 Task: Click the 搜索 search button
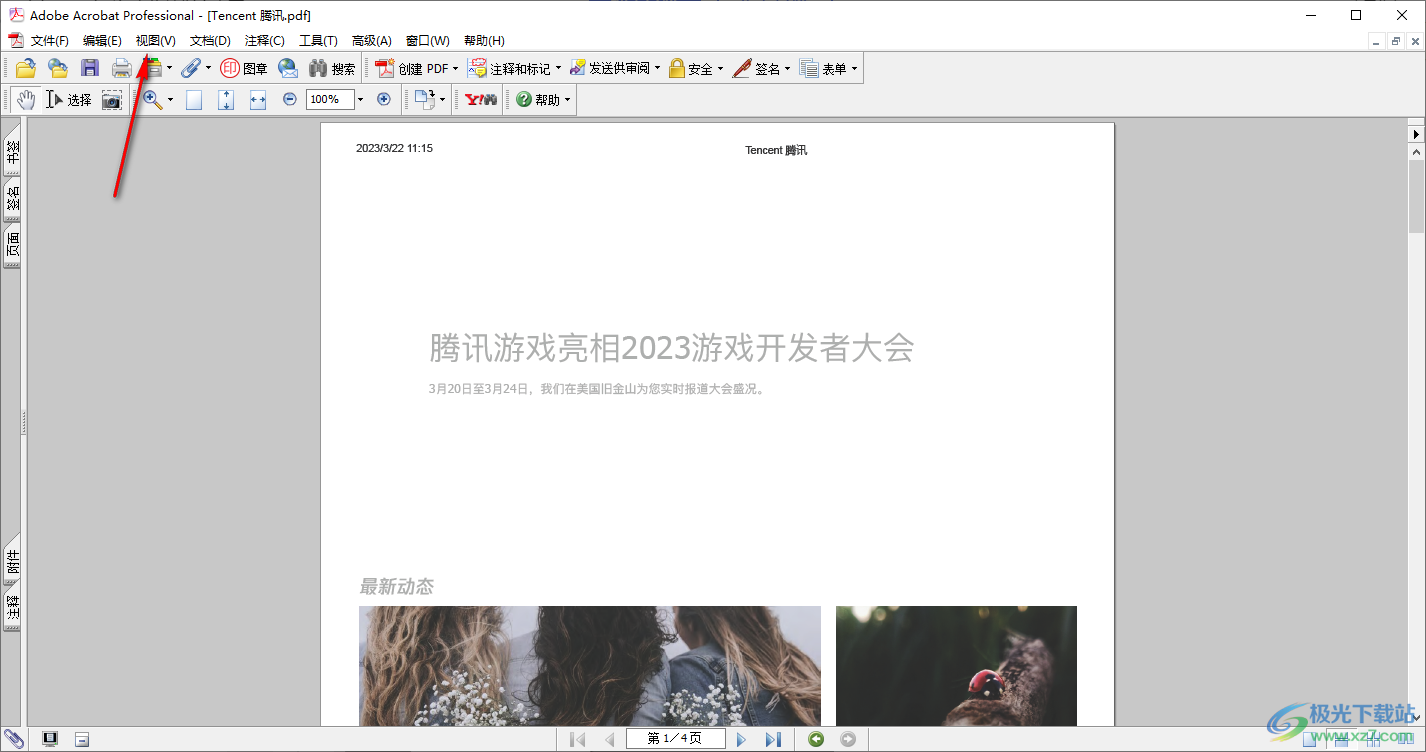[x=332, y=68]
